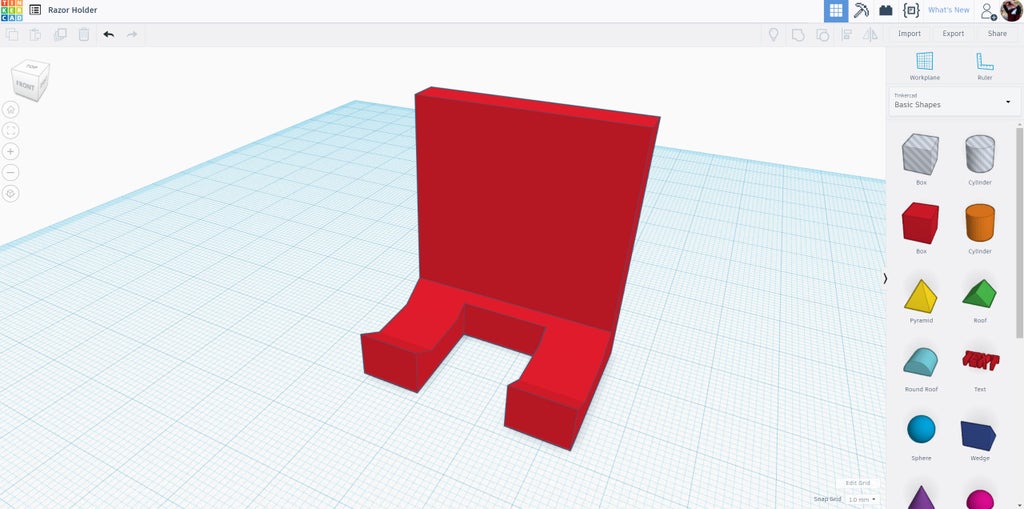Click the Align tool icon
This screenshot has width=1024, height=509.
pyautogui.click(x=846, y=34)
